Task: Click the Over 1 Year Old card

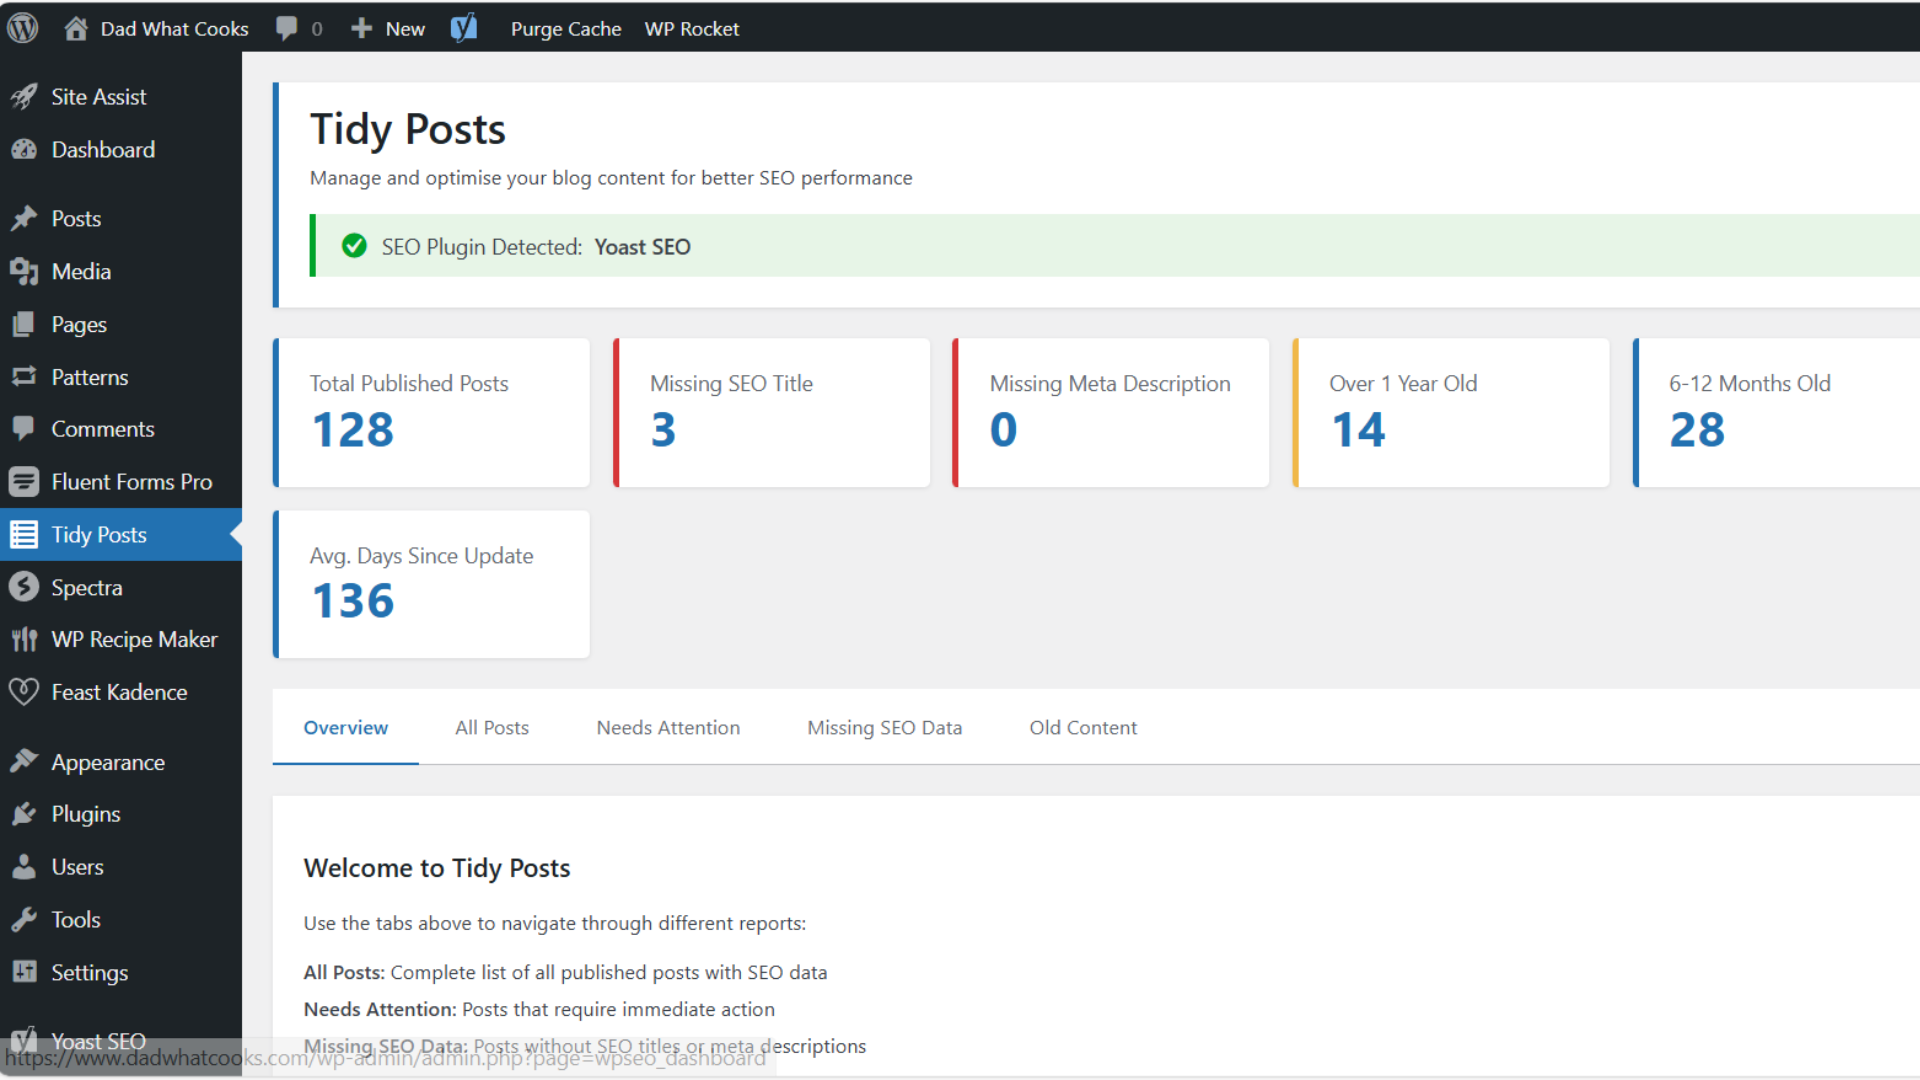Action: tap(1450, 412)
